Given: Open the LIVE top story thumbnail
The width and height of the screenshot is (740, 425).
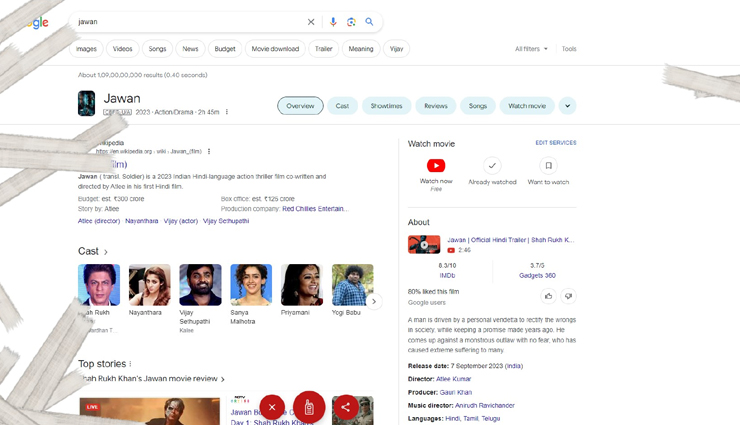Looking at the screenshot, I should 150,411.
